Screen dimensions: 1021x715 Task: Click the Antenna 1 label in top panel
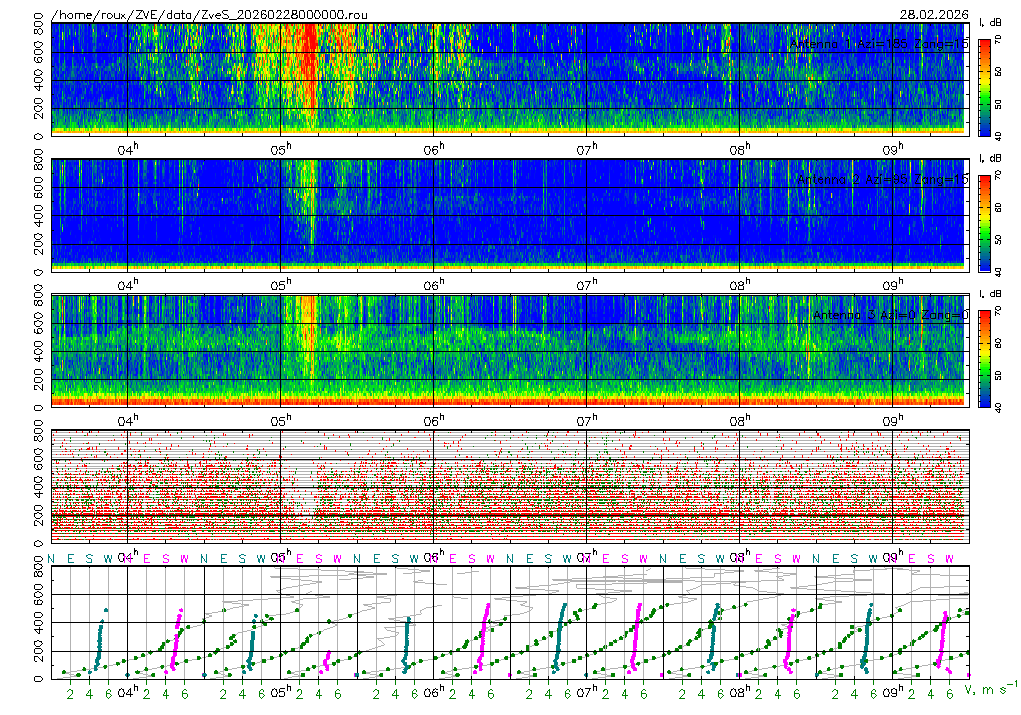[878, 44]
